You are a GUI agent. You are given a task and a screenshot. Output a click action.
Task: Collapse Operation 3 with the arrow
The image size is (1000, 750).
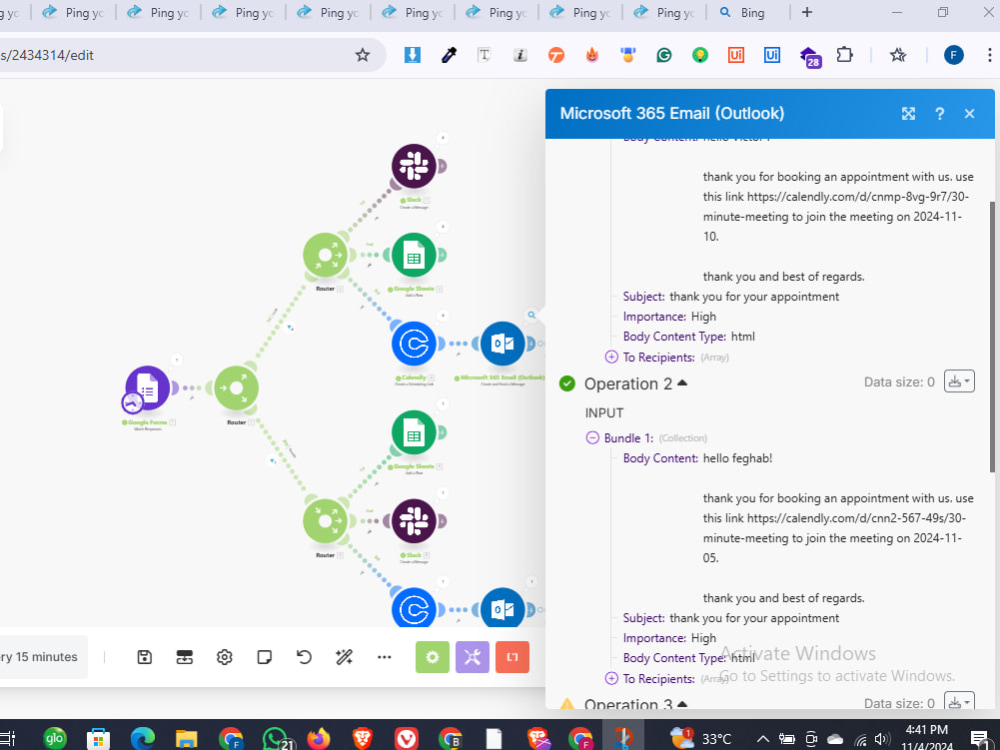coord(682,704)
